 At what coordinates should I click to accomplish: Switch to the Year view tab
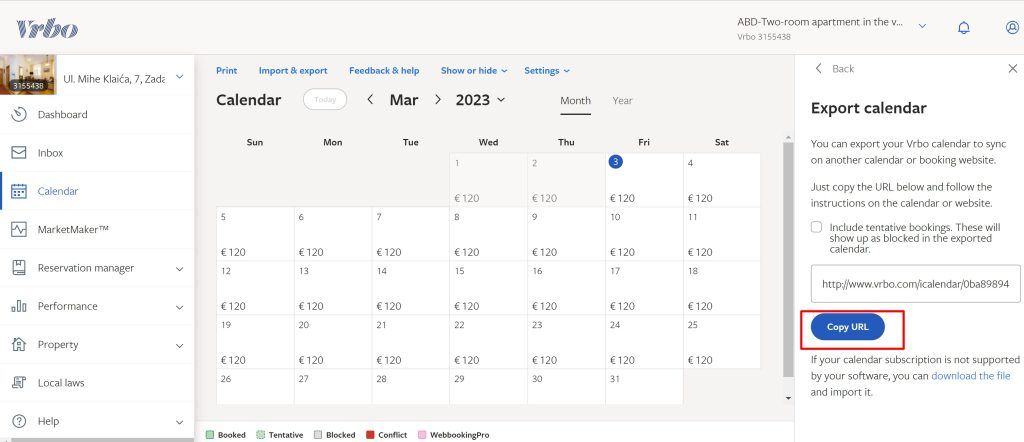(622, 101)
